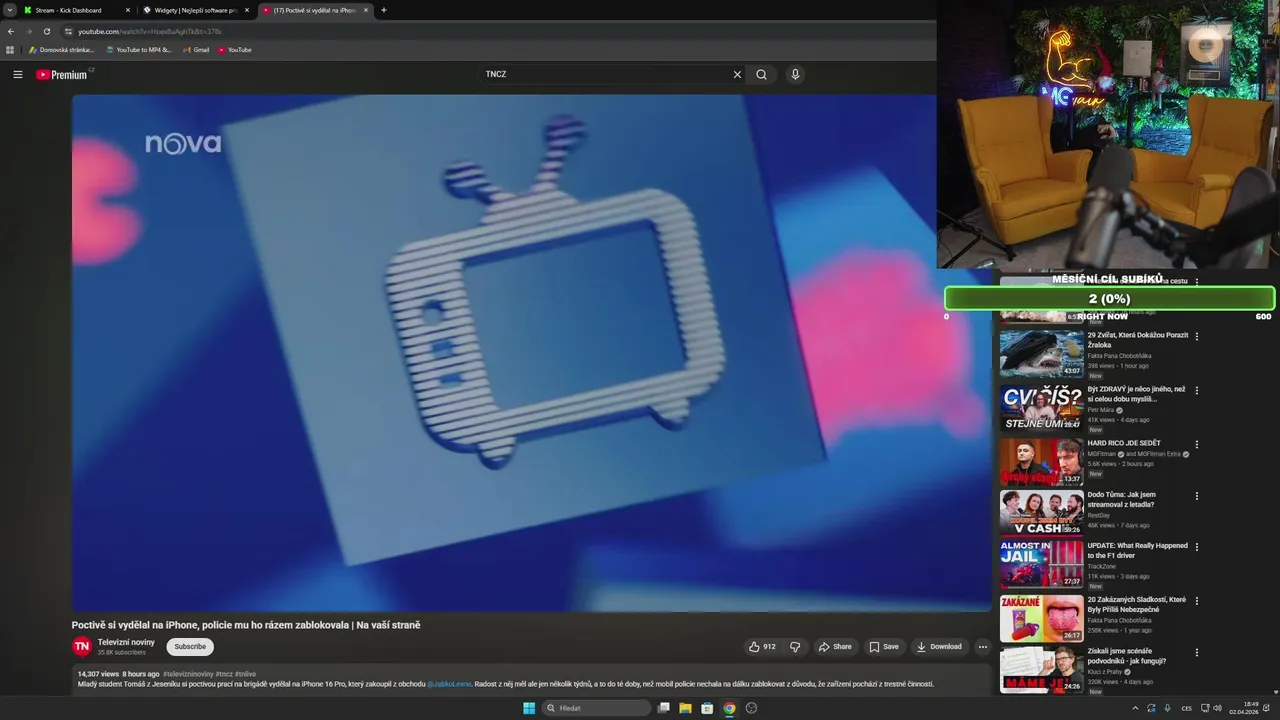Open Task View on taskbar
The height and width of the screenshot is (720, 1280).
tap(663, 708)
